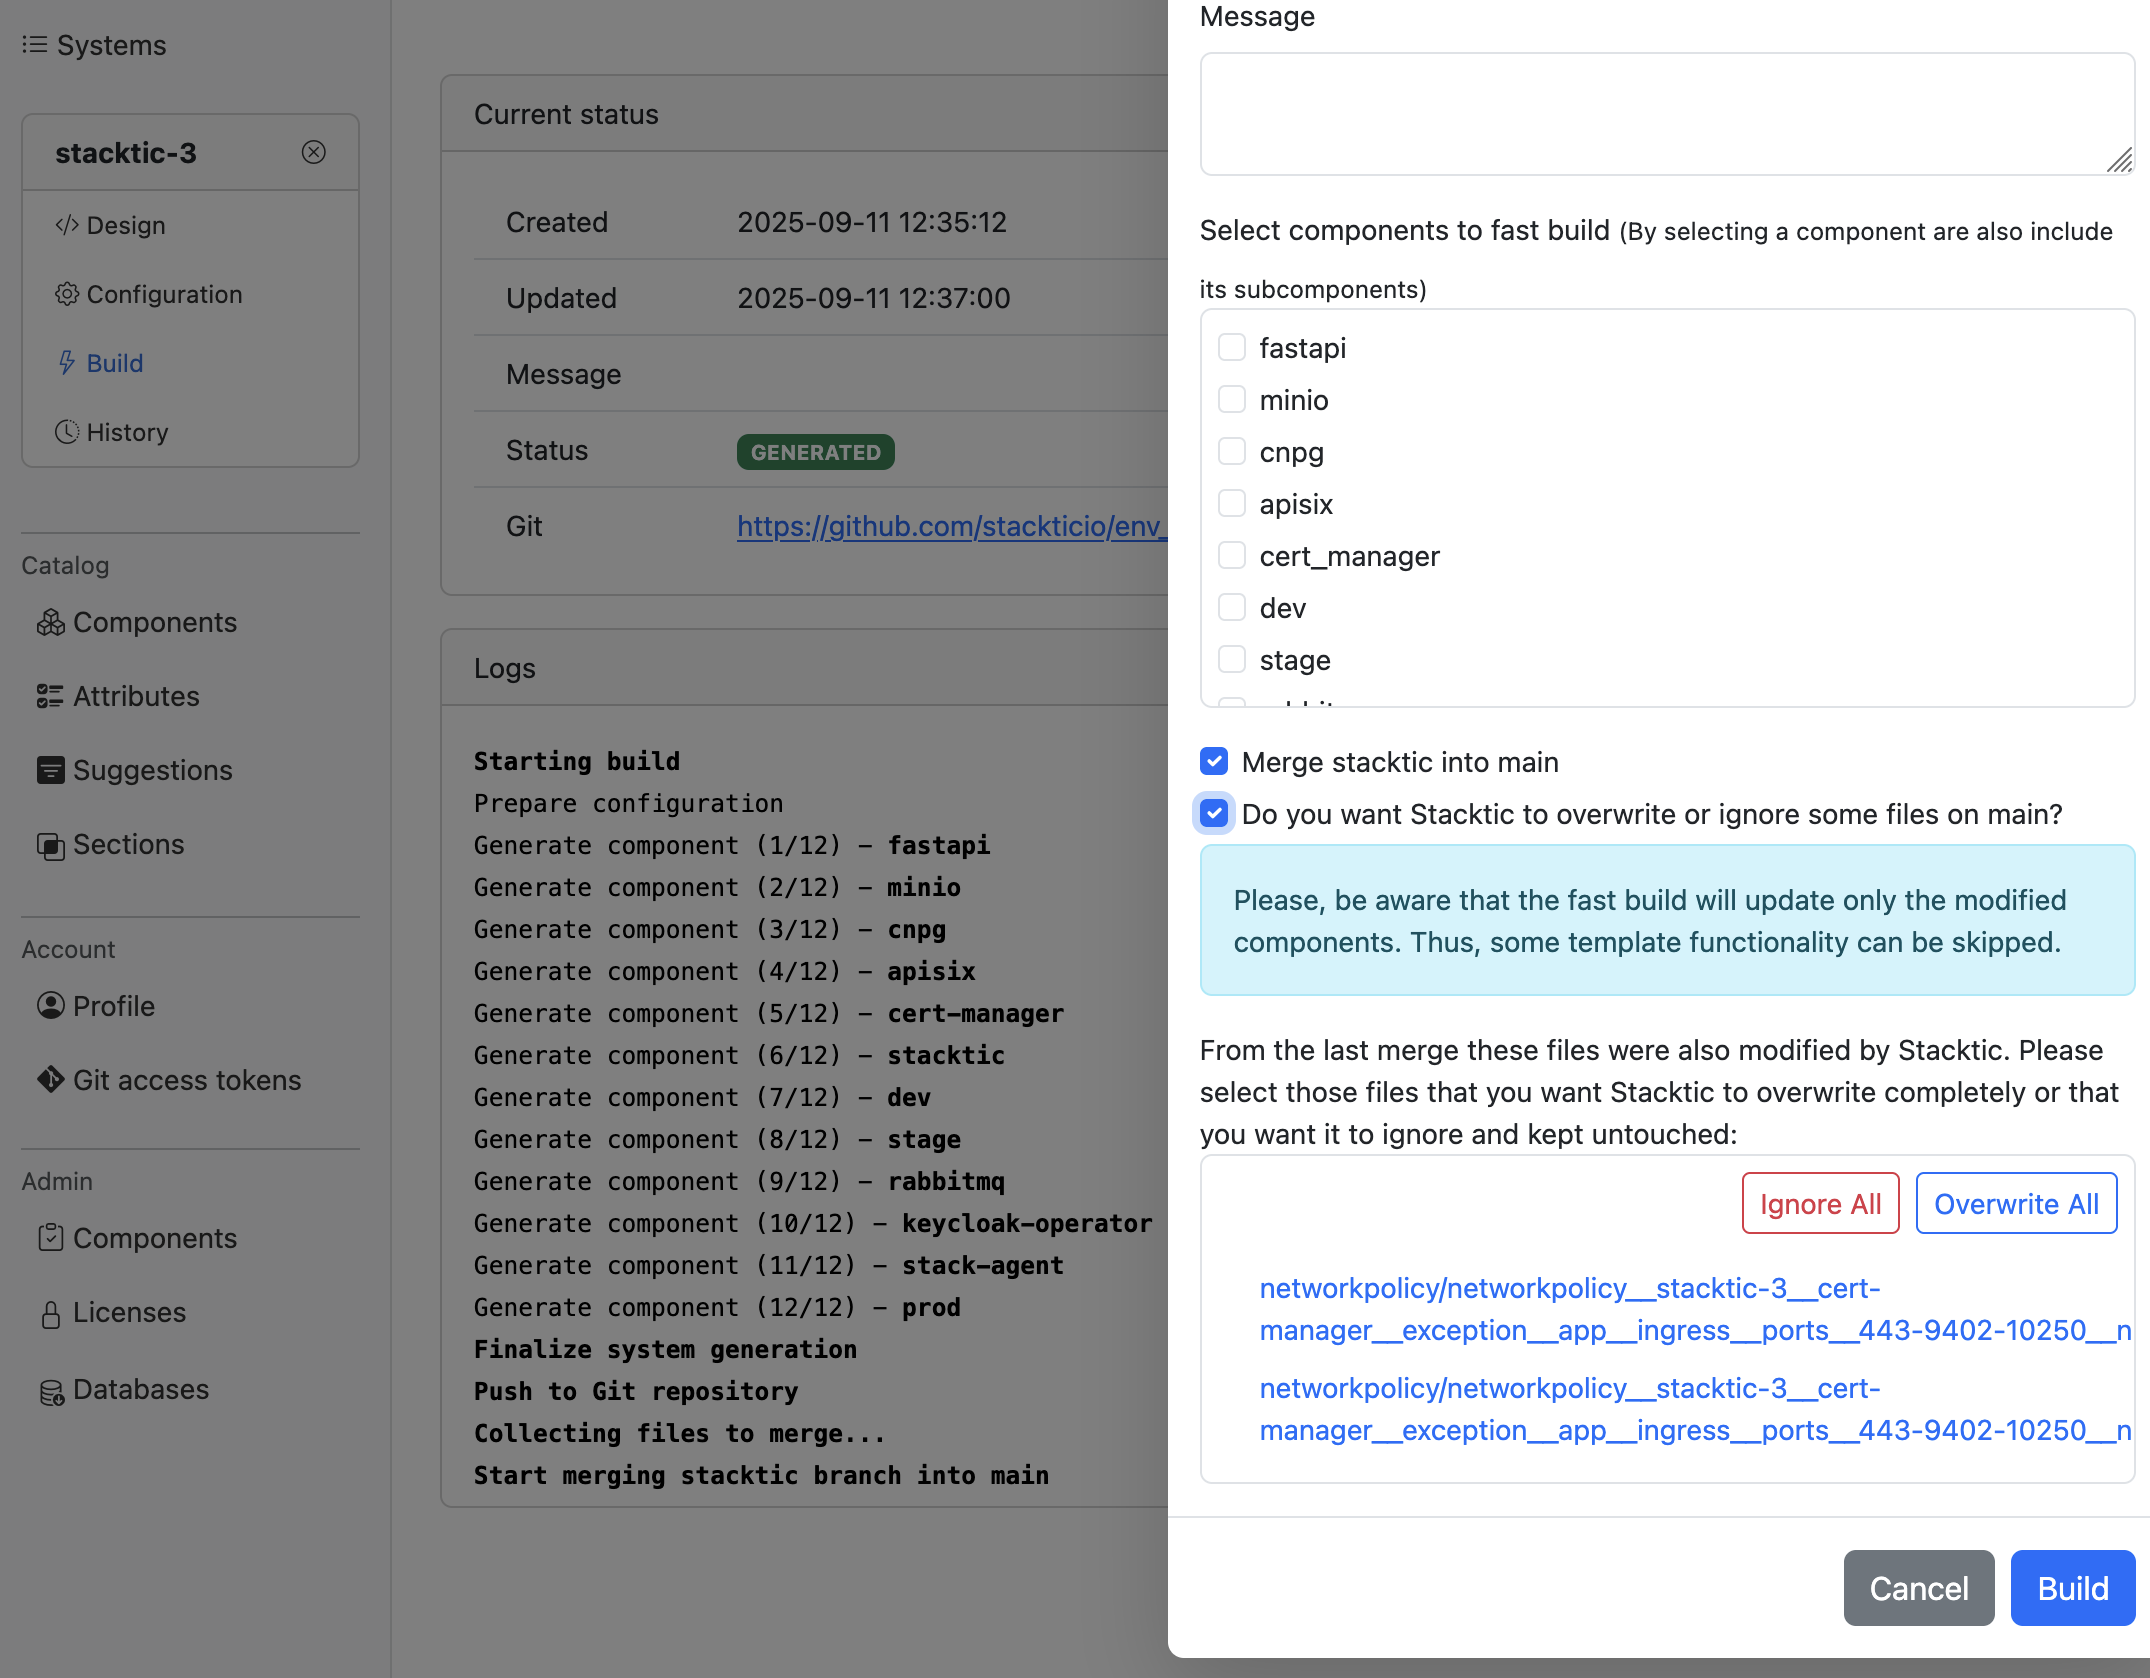Click the Licenses lock icon

coord(50,1313)
